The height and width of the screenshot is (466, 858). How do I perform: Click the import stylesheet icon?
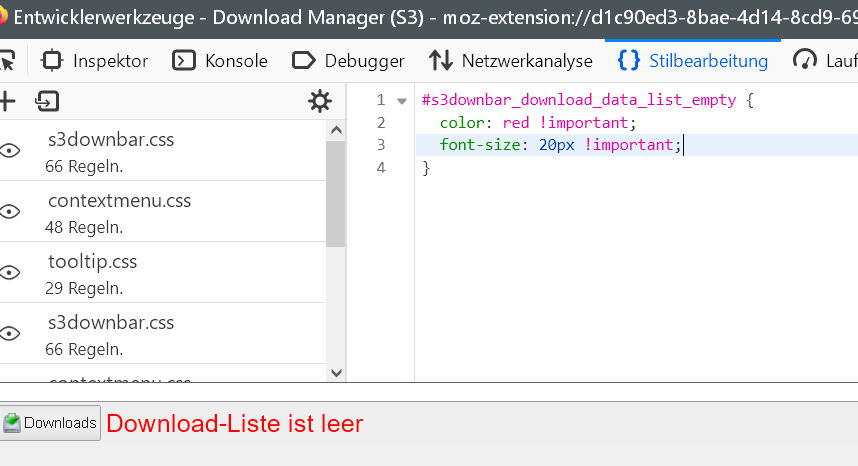(x=46, y=101)
